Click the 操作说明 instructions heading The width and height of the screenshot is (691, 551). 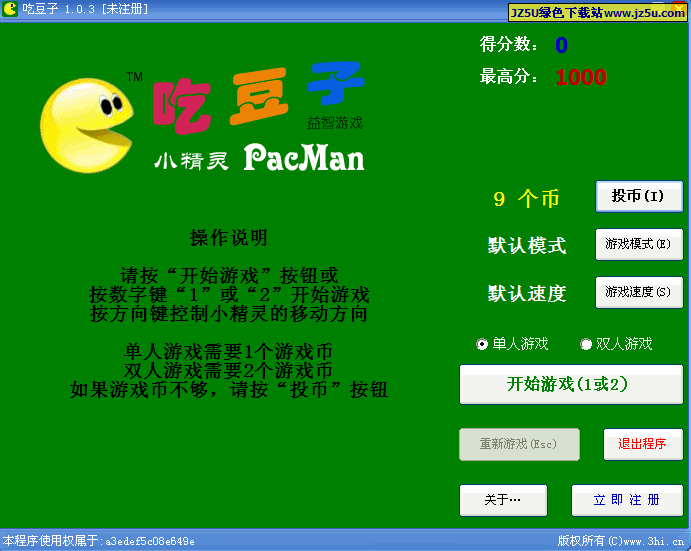click(229, 238)
